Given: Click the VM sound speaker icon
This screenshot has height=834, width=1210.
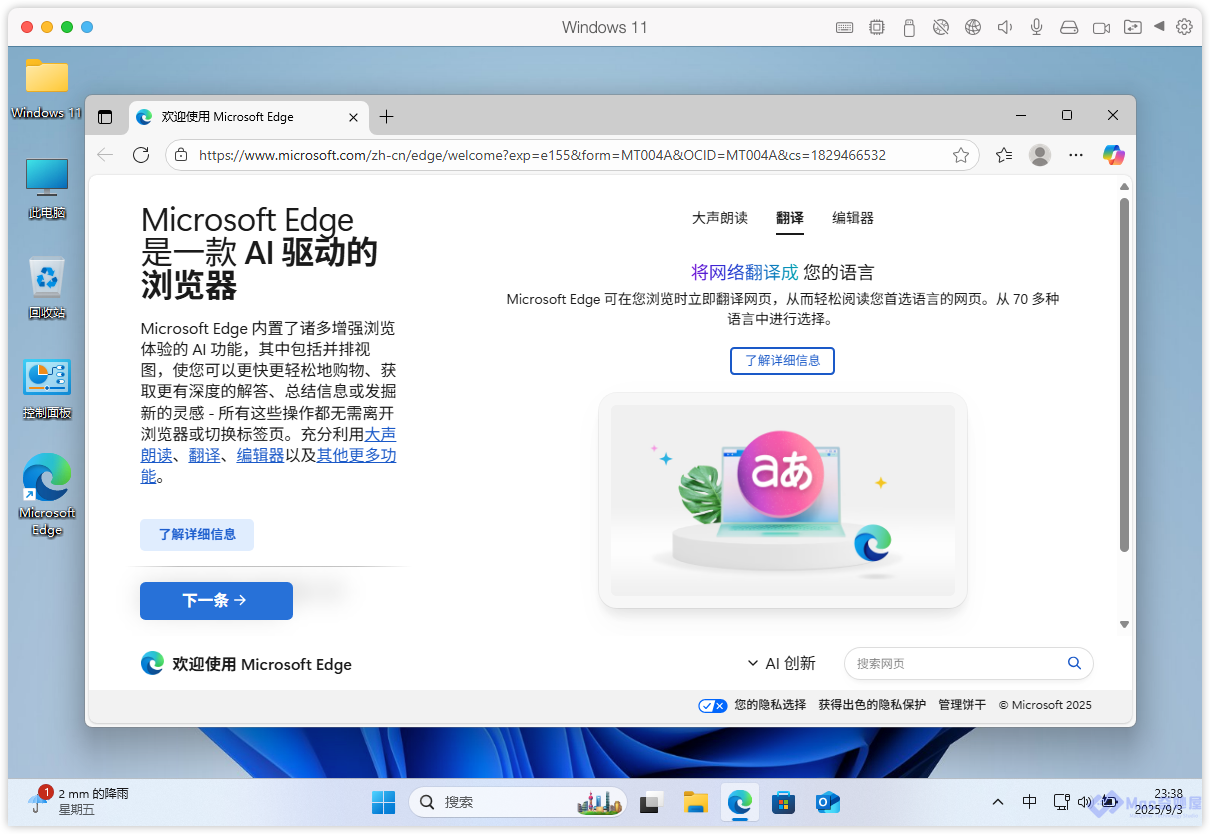Looking at the screenshot, I should pyautogui.click(x=1005, y=28).
